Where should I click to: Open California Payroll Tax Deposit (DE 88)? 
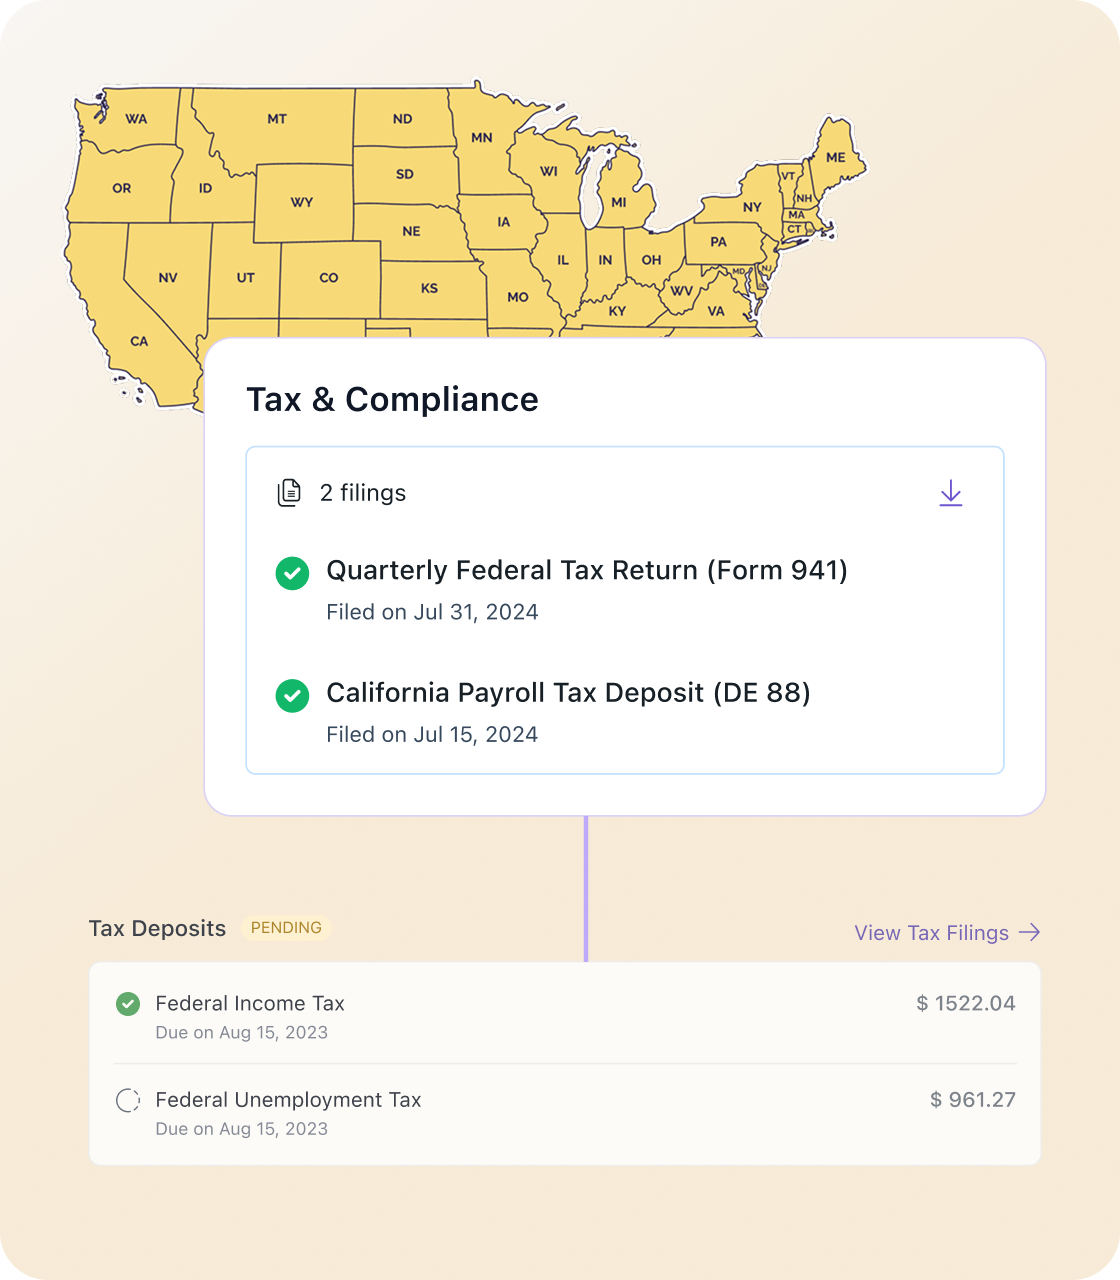coord(568,693)
